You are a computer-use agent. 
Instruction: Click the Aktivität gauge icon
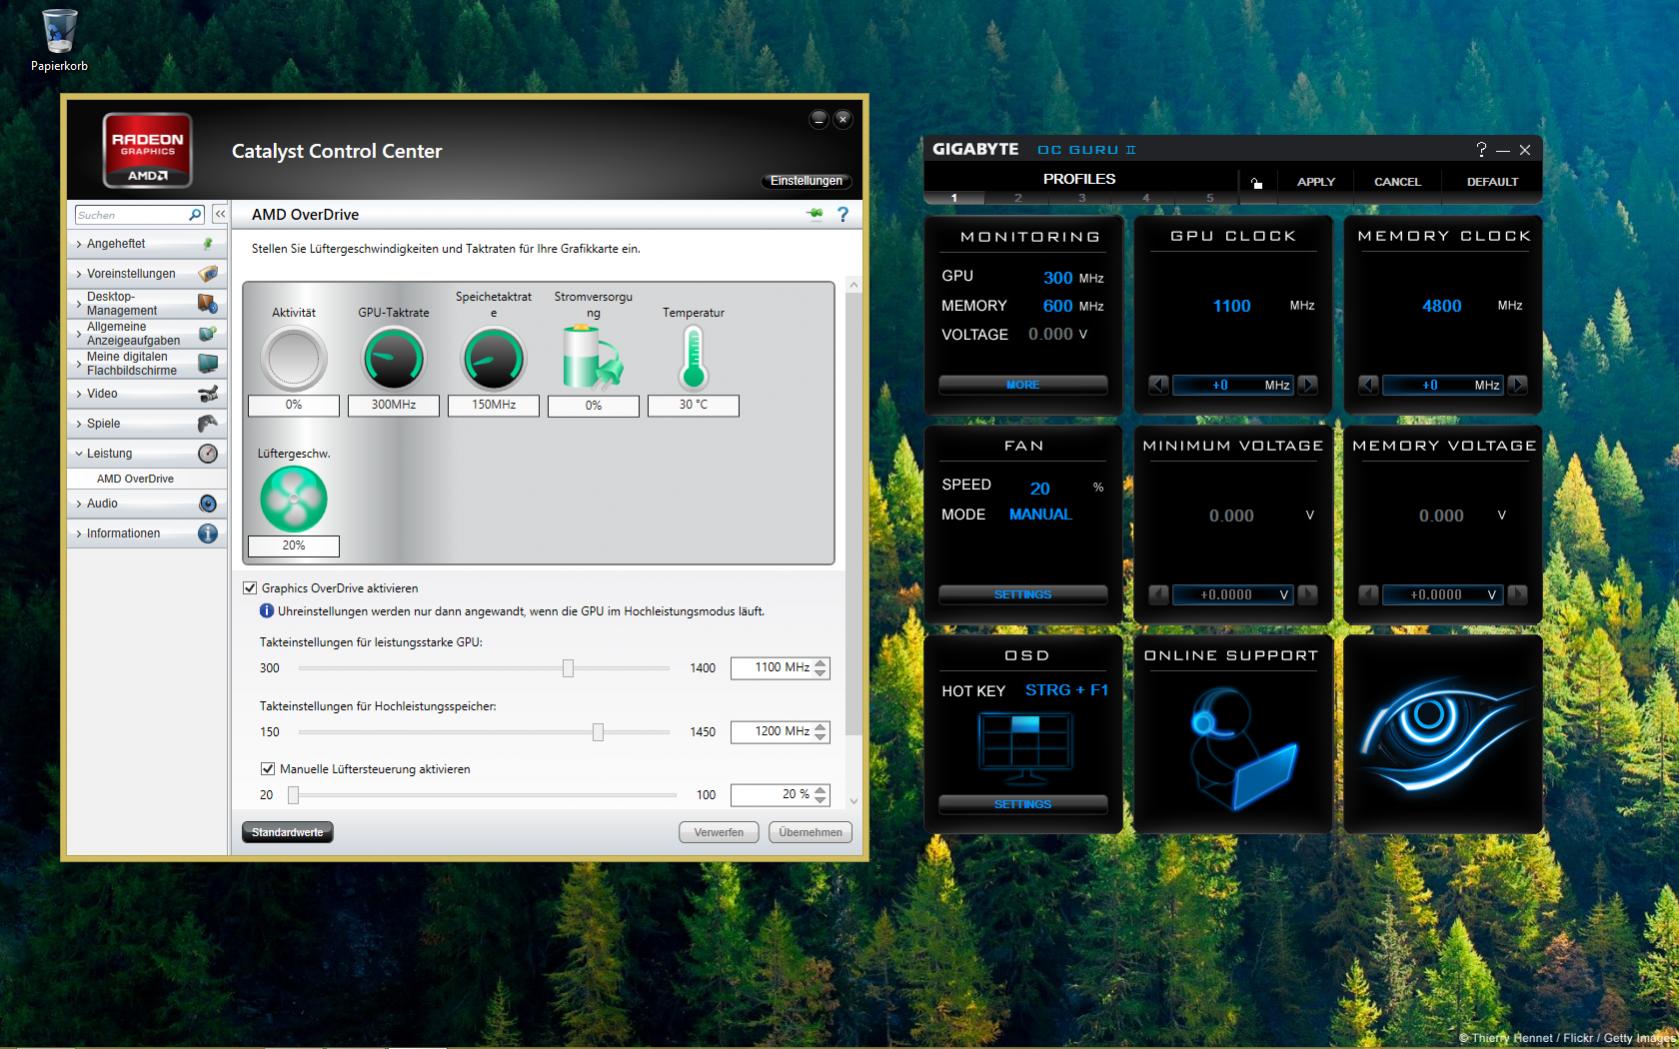(x=294, y=359)
